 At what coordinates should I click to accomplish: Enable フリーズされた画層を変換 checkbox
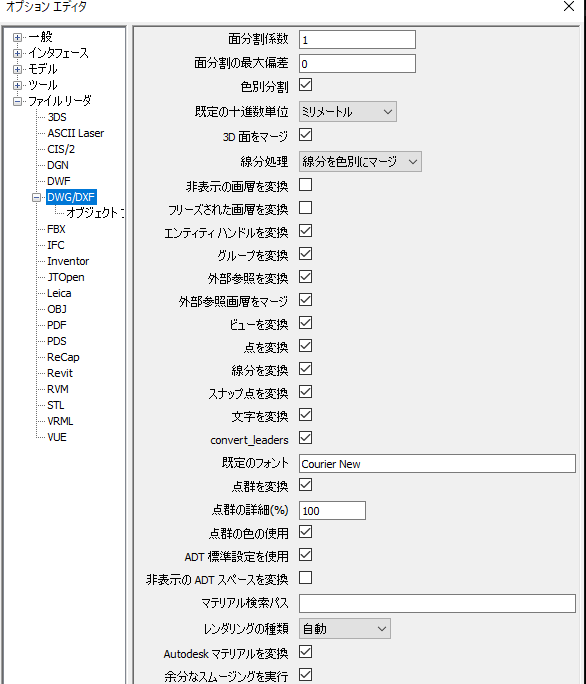(x=305, y=208)
